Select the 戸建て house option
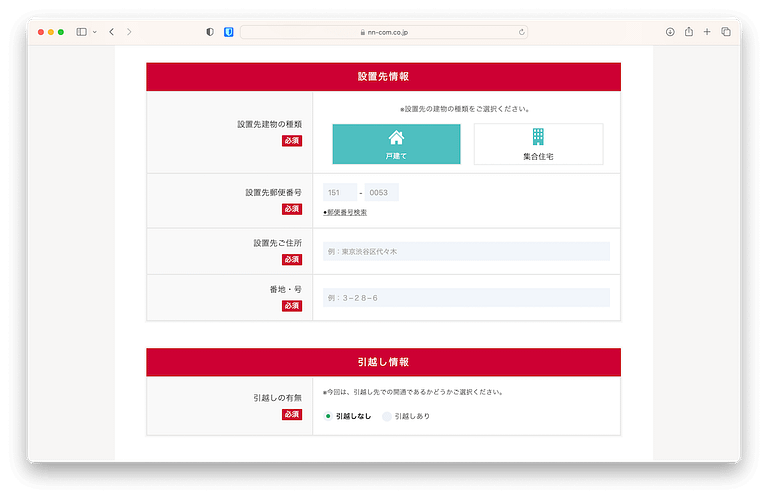768x499 pixels. (396, 144)
